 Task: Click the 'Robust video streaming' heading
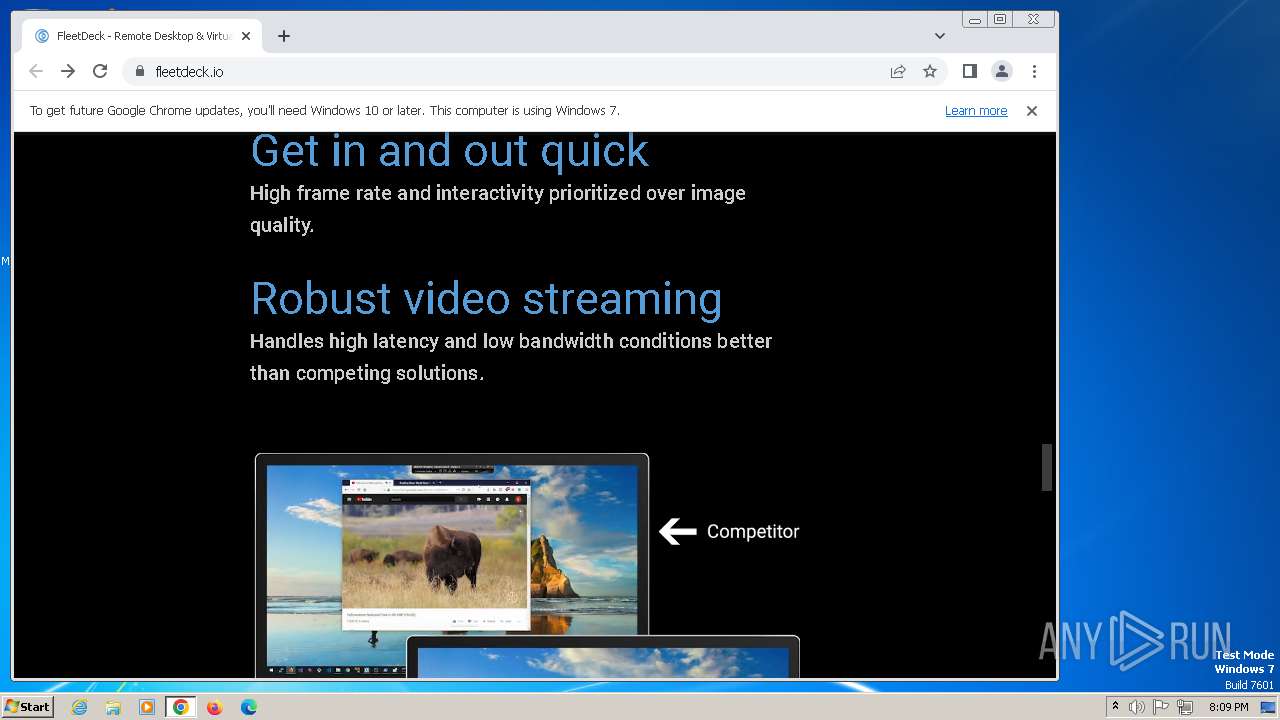pos(486,299)
